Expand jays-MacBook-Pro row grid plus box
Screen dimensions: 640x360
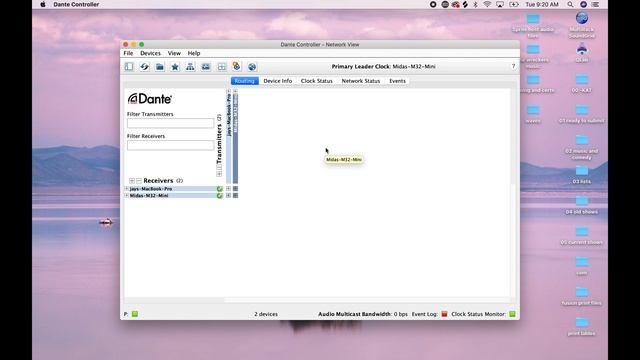coord(229,189)
